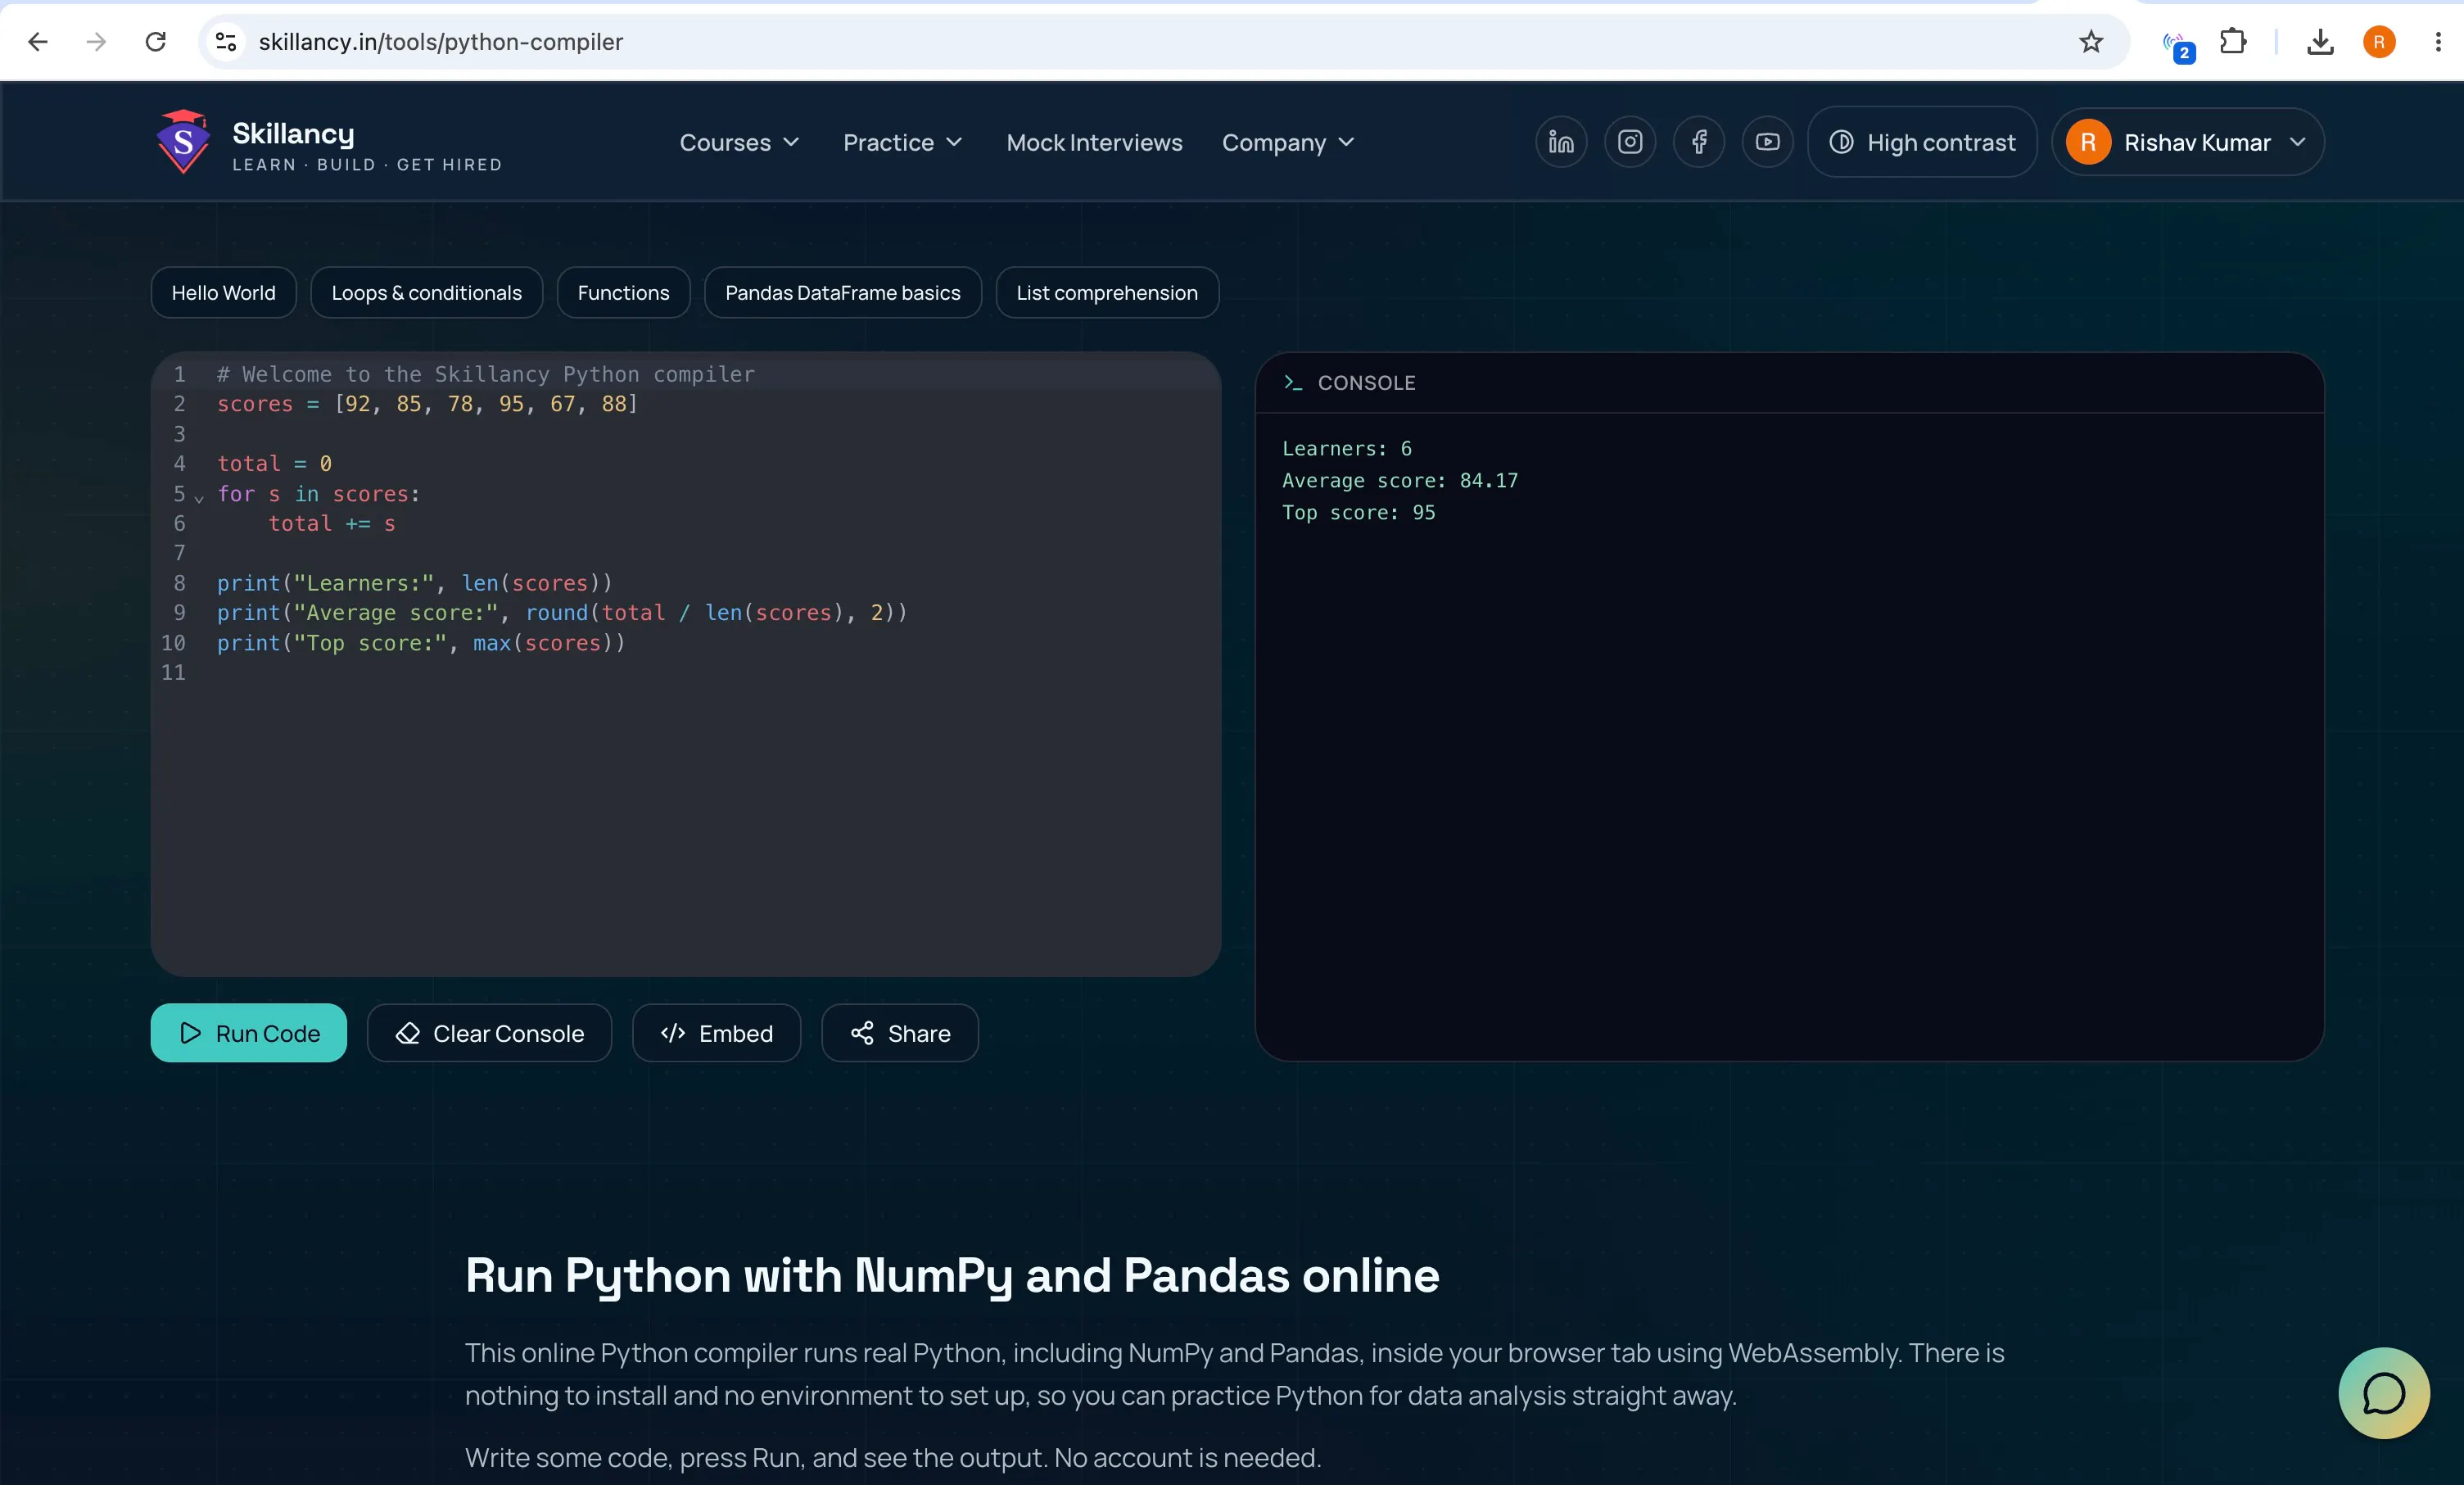
Task: Open Skillancy LinkedIn page icon
Action: click(x=1561, y=142)
